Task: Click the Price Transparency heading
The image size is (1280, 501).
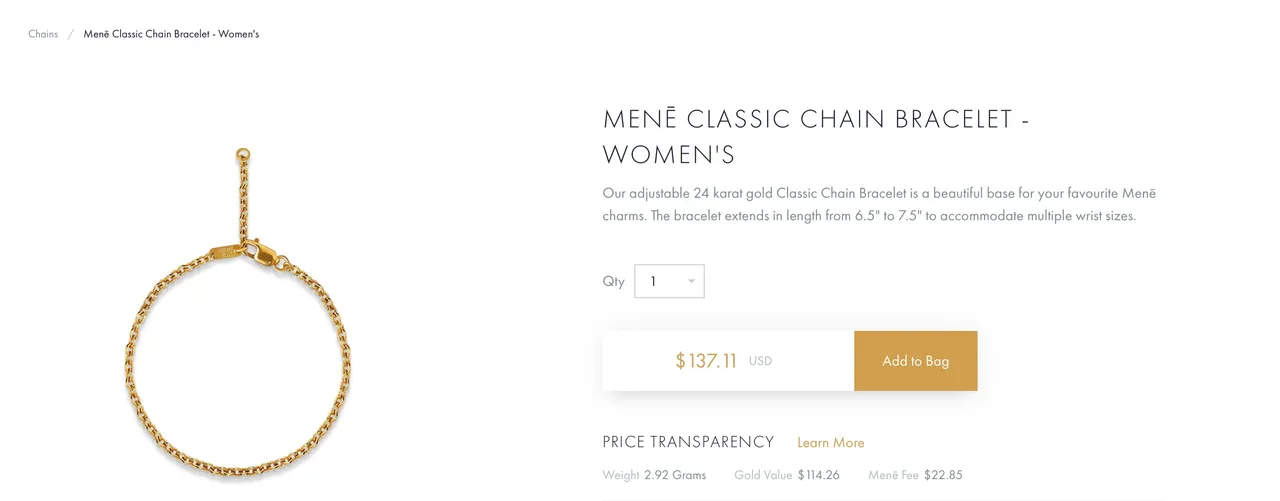Action: pyautogui.click(x=688, y=442)
